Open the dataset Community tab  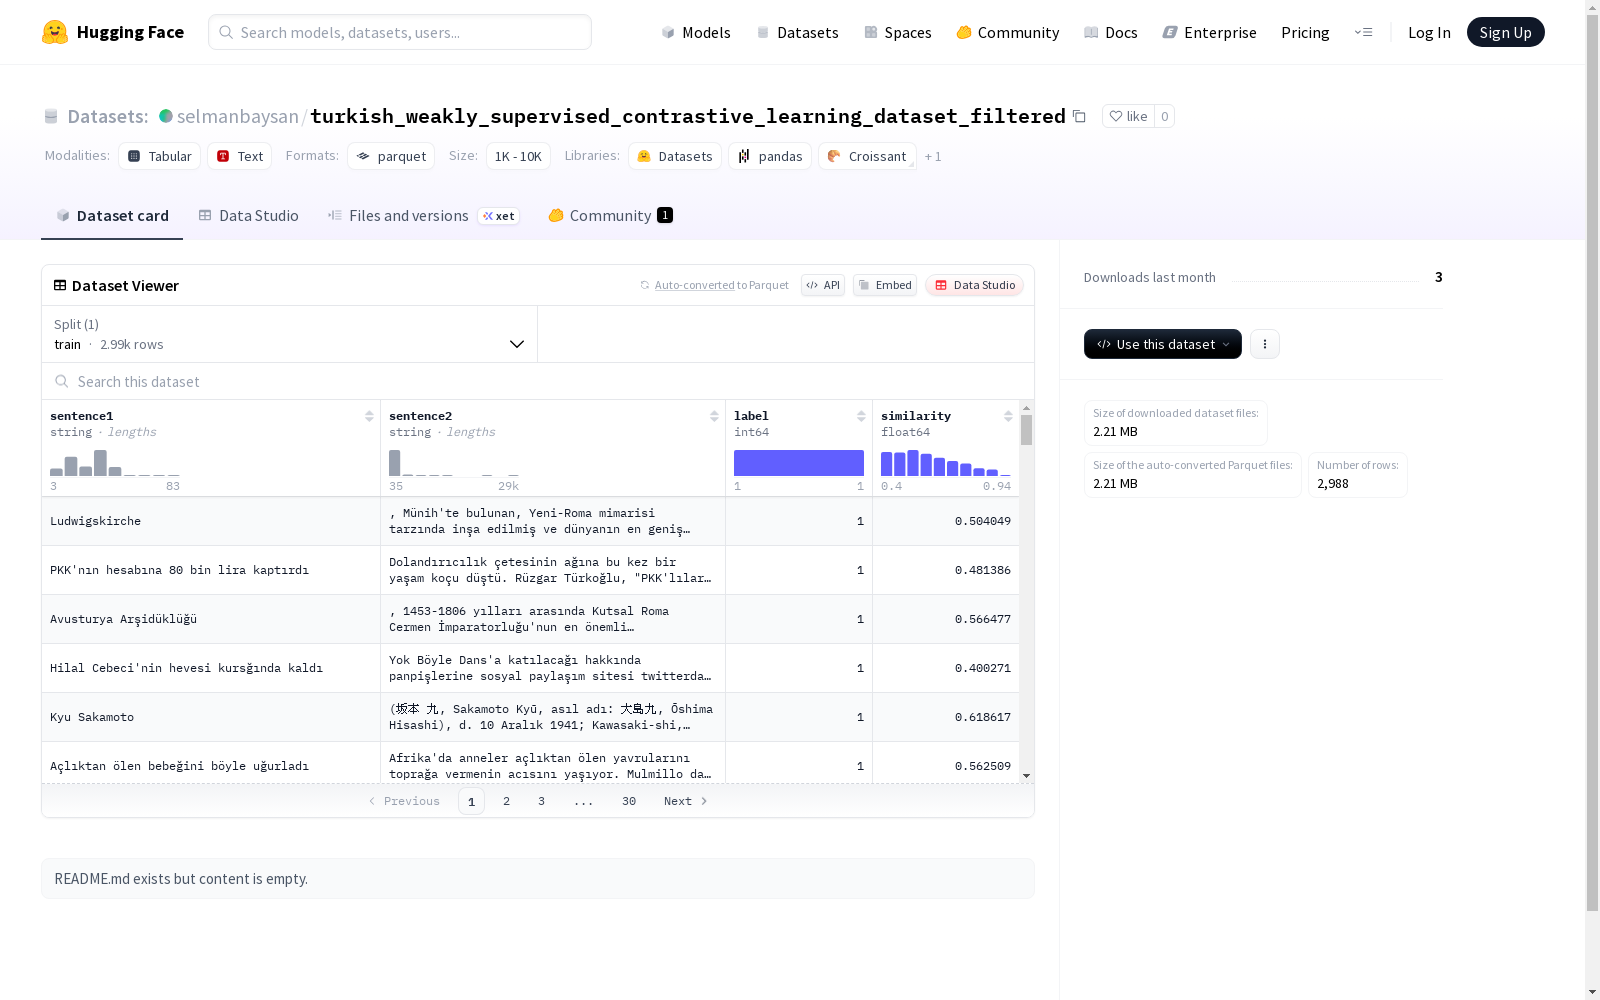click(610, 216)
